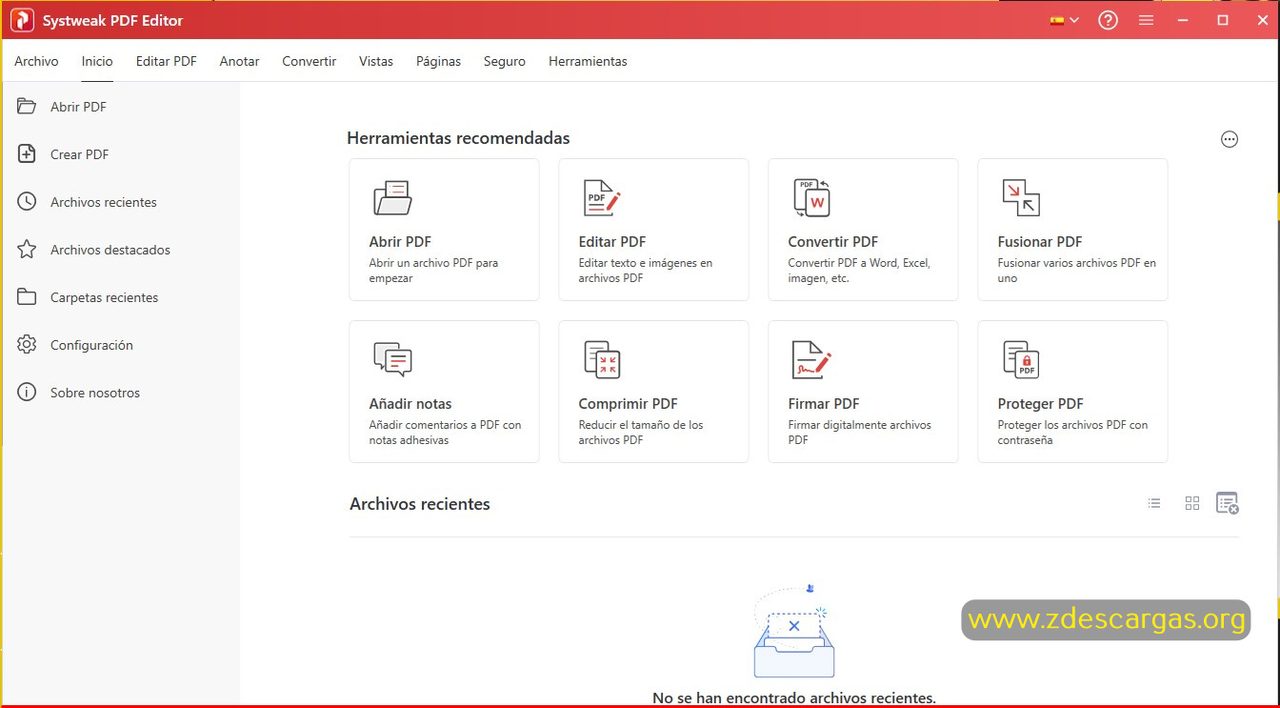
Task: Switch to the Convertir tab
Action: [x=309, y=61]
